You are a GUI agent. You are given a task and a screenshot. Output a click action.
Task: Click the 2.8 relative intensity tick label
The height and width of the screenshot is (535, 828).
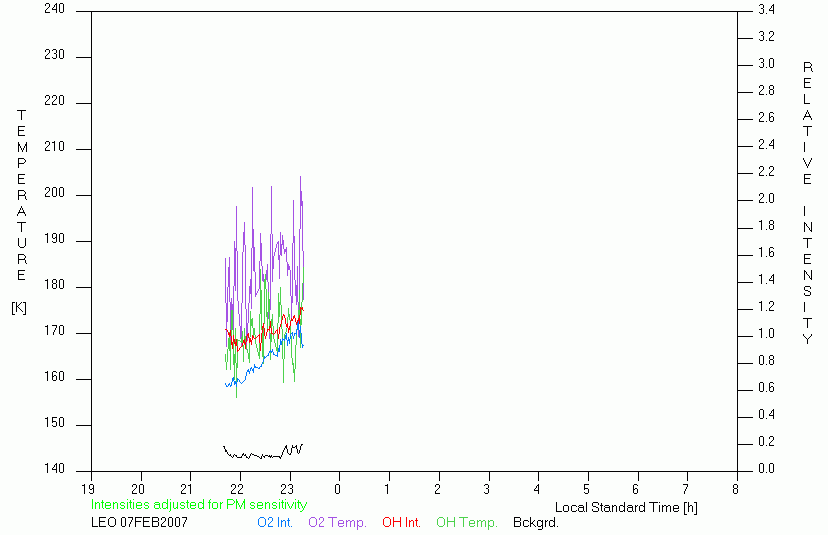pos(766,90)
